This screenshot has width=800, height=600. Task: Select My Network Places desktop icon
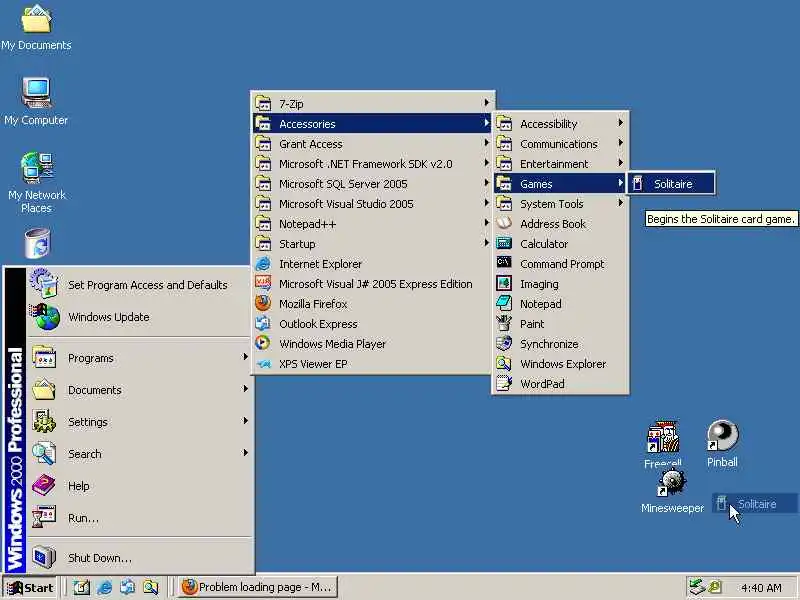coord(36,183)
